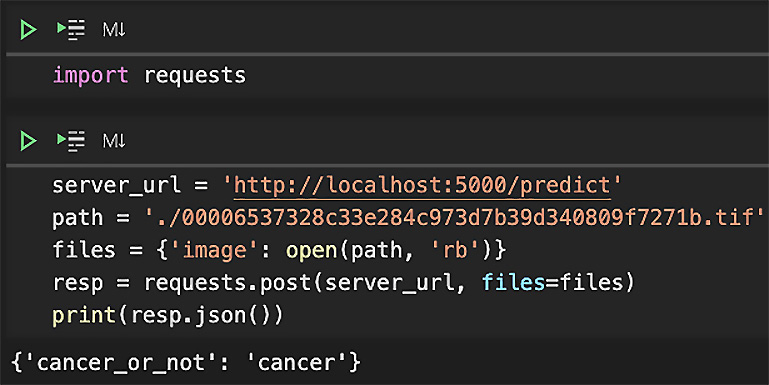
Task: Click the requests.post line
Action: 343,283
